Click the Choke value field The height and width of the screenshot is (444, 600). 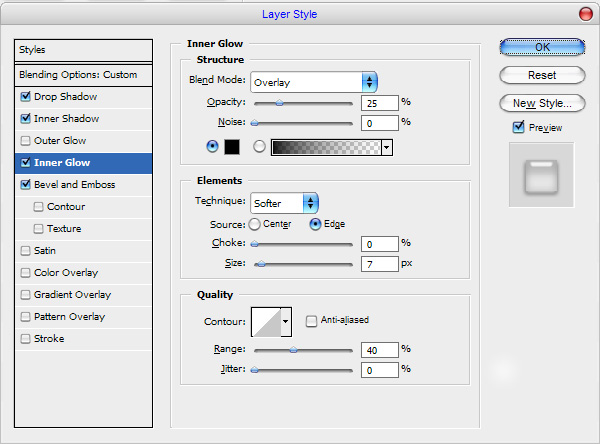coord(380,244)
